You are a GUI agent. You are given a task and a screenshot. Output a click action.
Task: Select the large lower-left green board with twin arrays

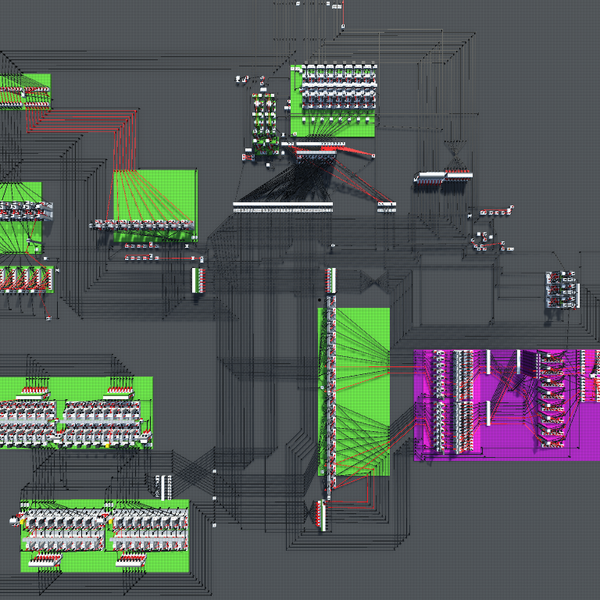point(76,412)
